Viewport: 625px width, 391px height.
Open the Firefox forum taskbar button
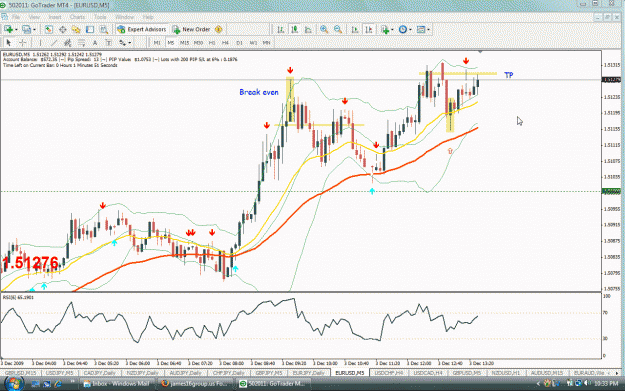click(195, 384)
